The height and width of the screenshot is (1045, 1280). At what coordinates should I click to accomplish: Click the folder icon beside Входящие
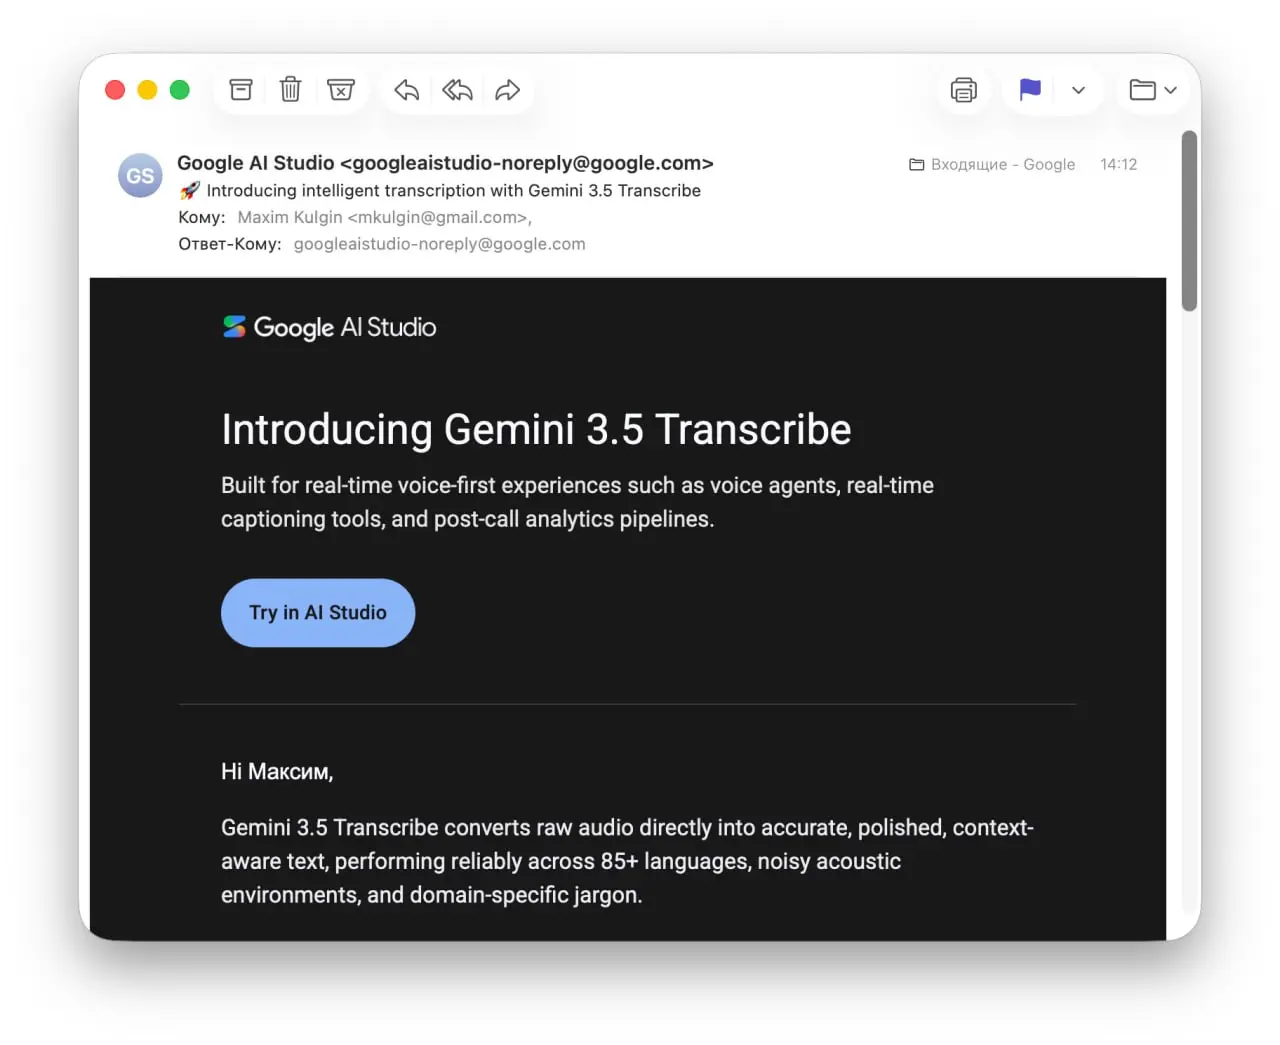coord(916,165)
